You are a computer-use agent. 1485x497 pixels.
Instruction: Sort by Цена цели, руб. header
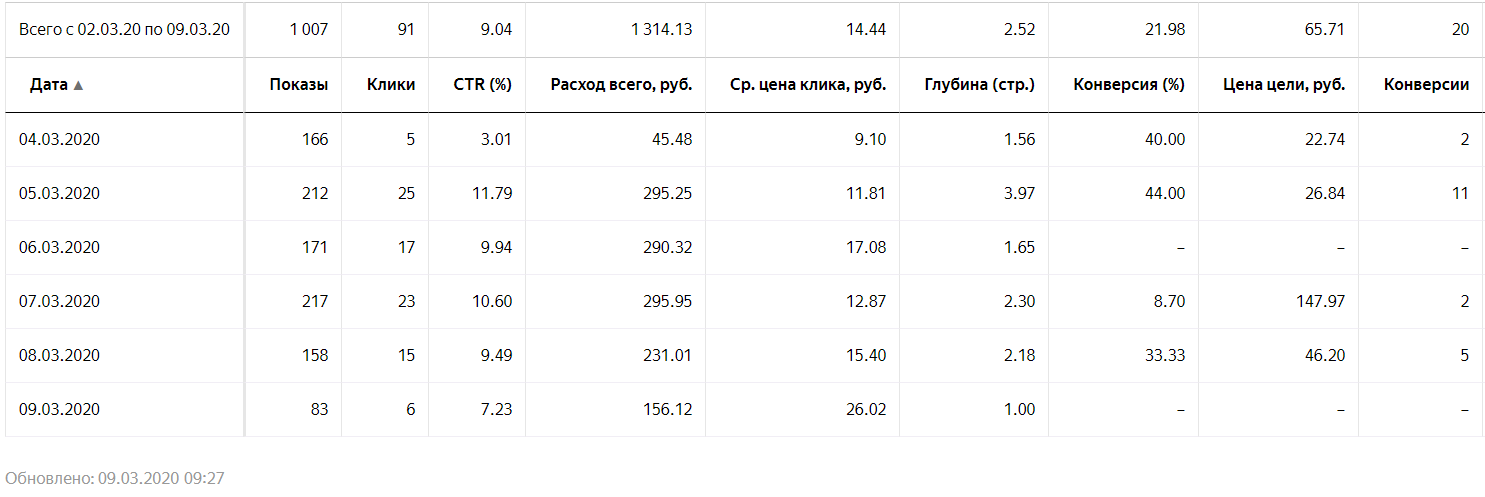pos(1284,85)
